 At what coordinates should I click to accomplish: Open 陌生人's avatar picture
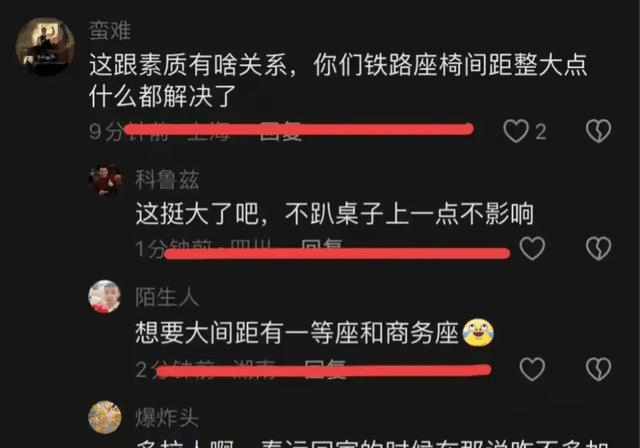coord(105,297)
